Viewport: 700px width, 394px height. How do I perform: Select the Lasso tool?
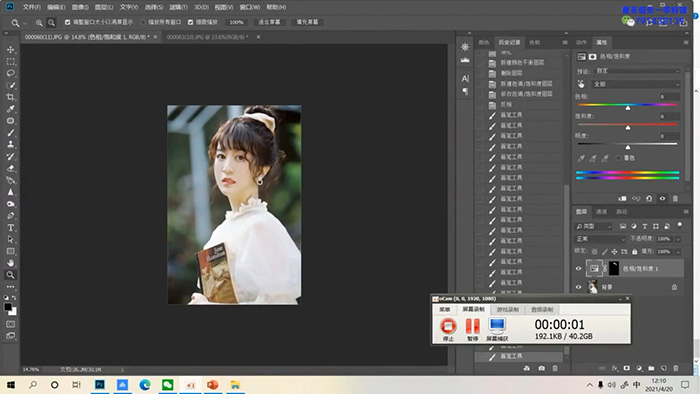click(11, 73)
